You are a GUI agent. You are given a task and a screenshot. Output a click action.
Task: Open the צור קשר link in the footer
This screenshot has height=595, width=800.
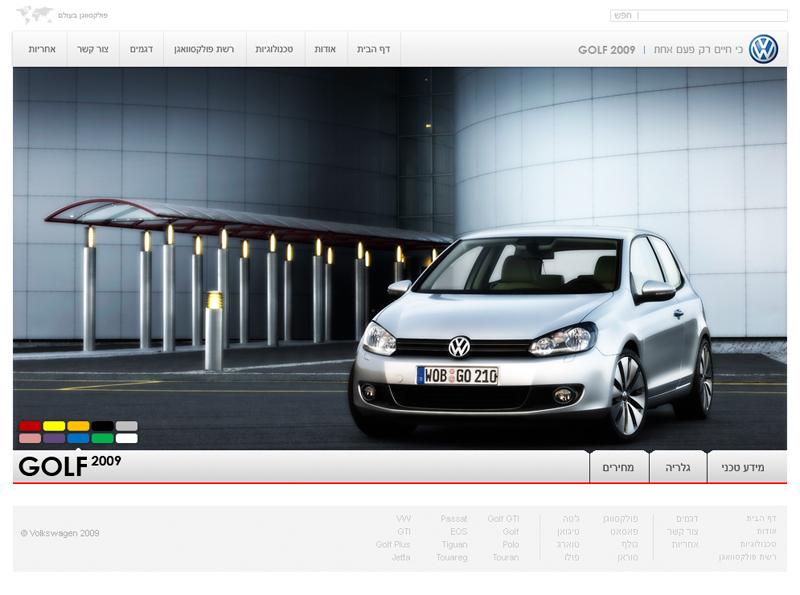click(682, 532)
